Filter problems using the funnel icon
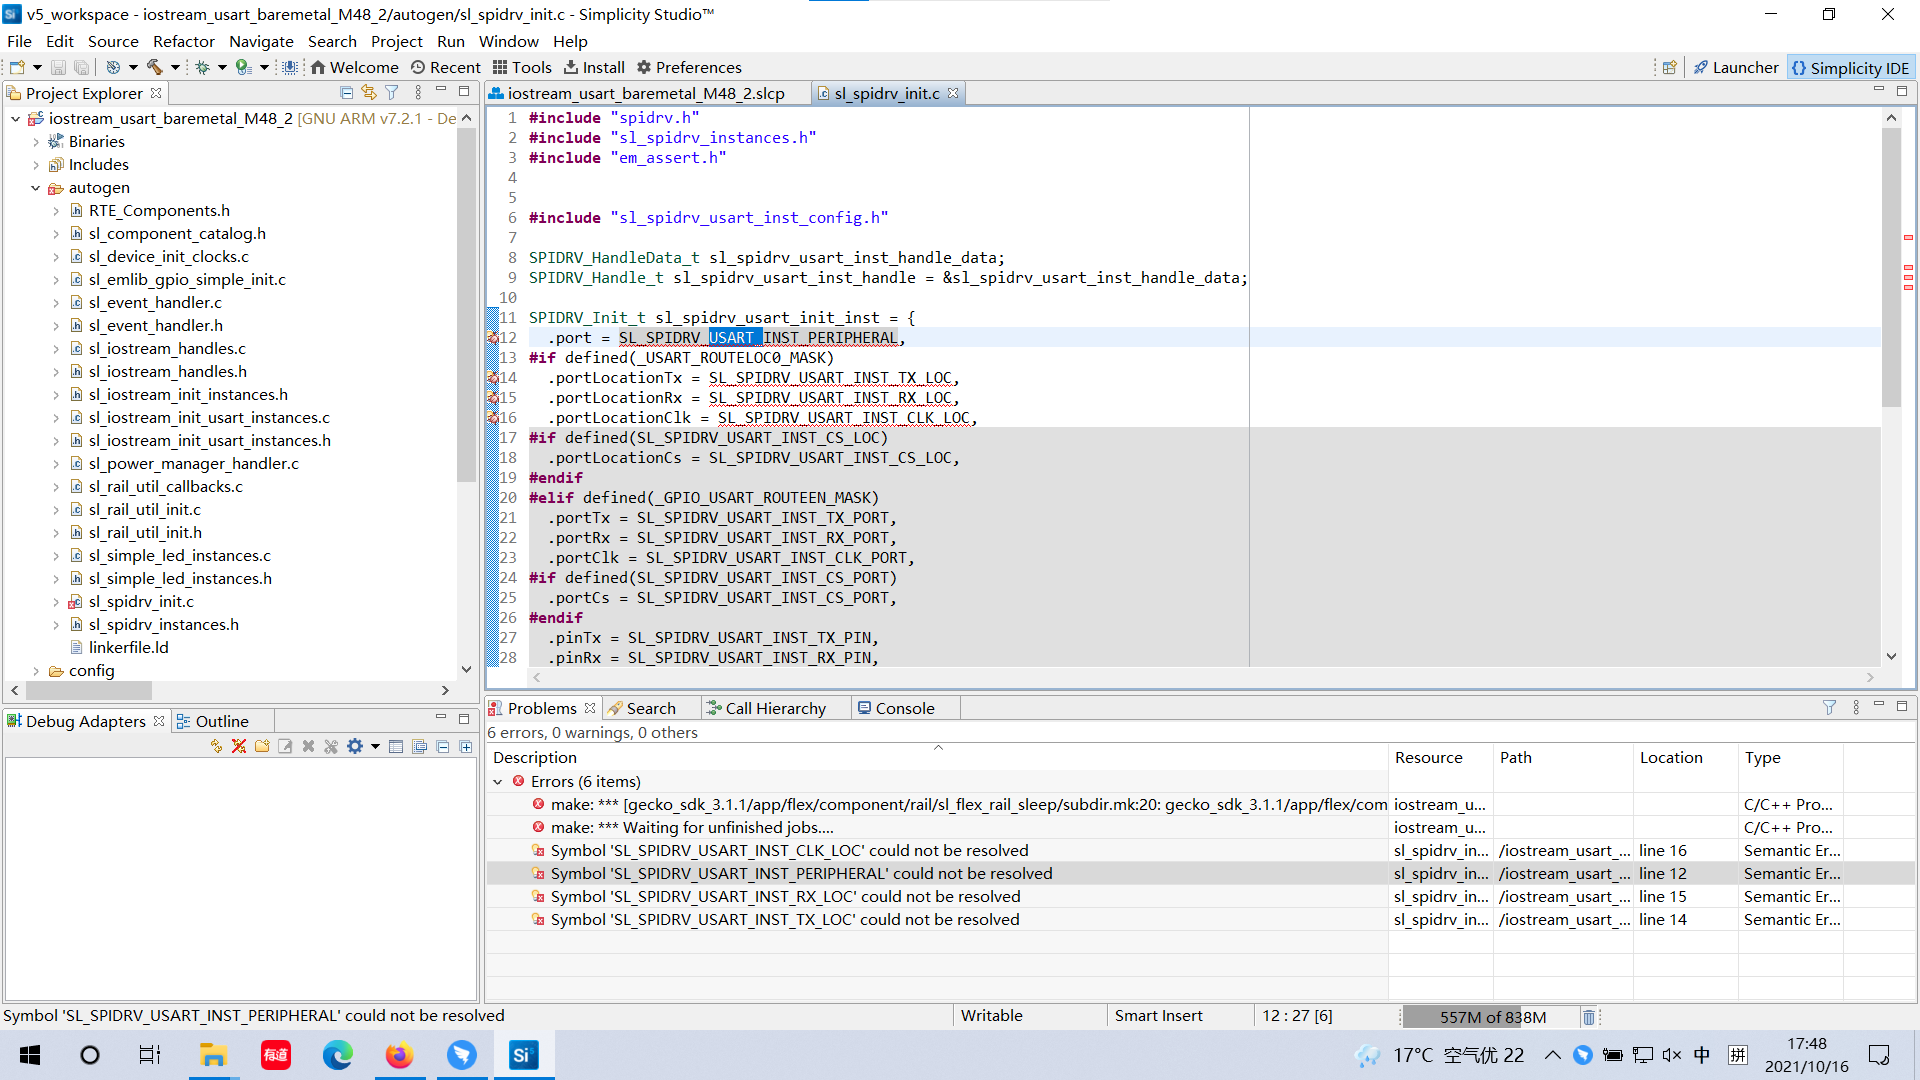The width and height of the screenshot is (1920, 1080). (x=1830, y=707)
